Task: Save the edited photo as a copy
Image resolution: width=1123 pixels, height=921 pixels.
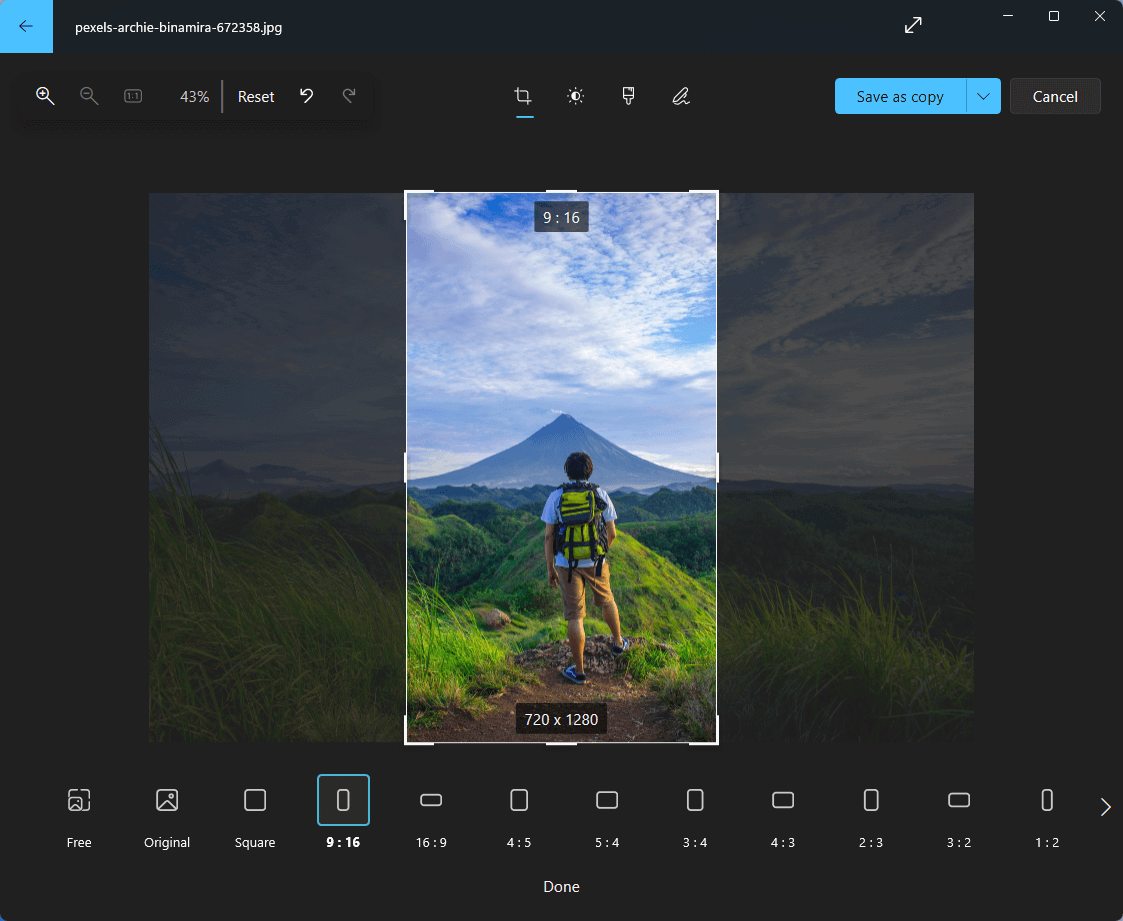Action: pos(898,96)
